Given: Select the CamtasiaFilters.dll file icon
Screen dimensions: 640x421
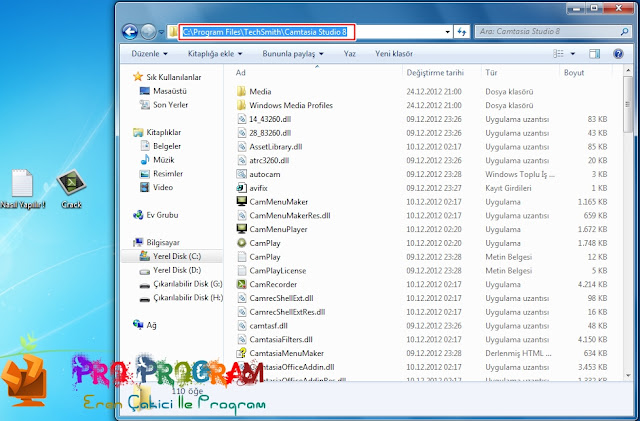Looking at the screenshot, I should click(242, 339).
